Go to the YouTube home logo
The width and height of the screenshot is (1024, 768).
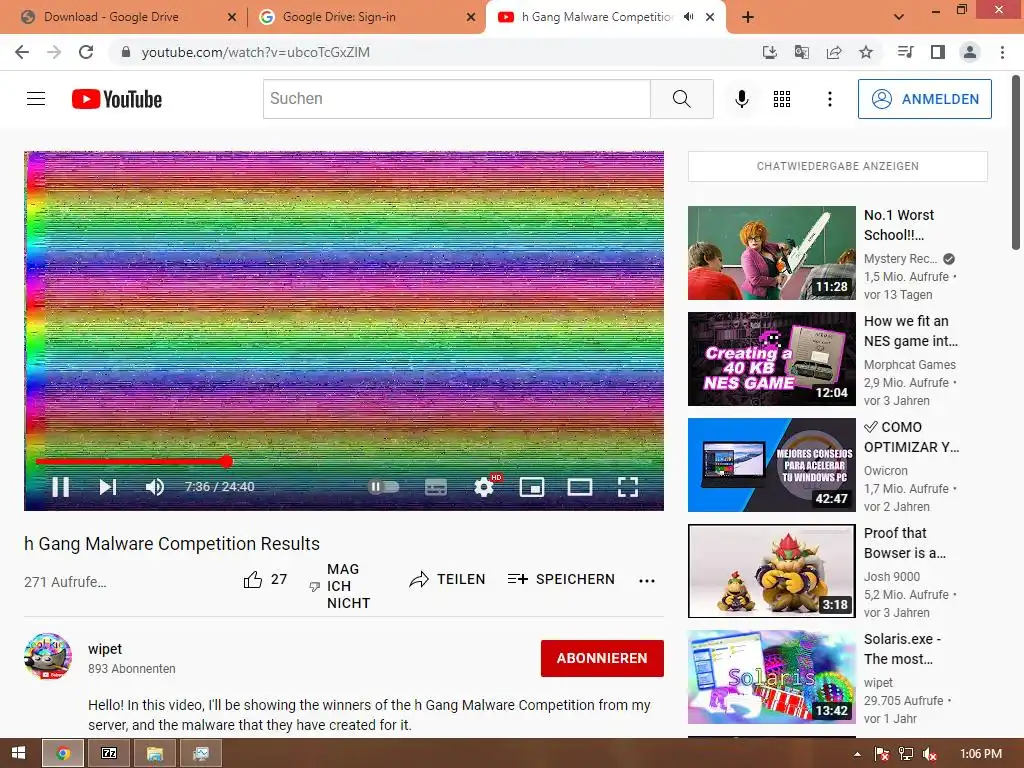click(x=117, y=99)
